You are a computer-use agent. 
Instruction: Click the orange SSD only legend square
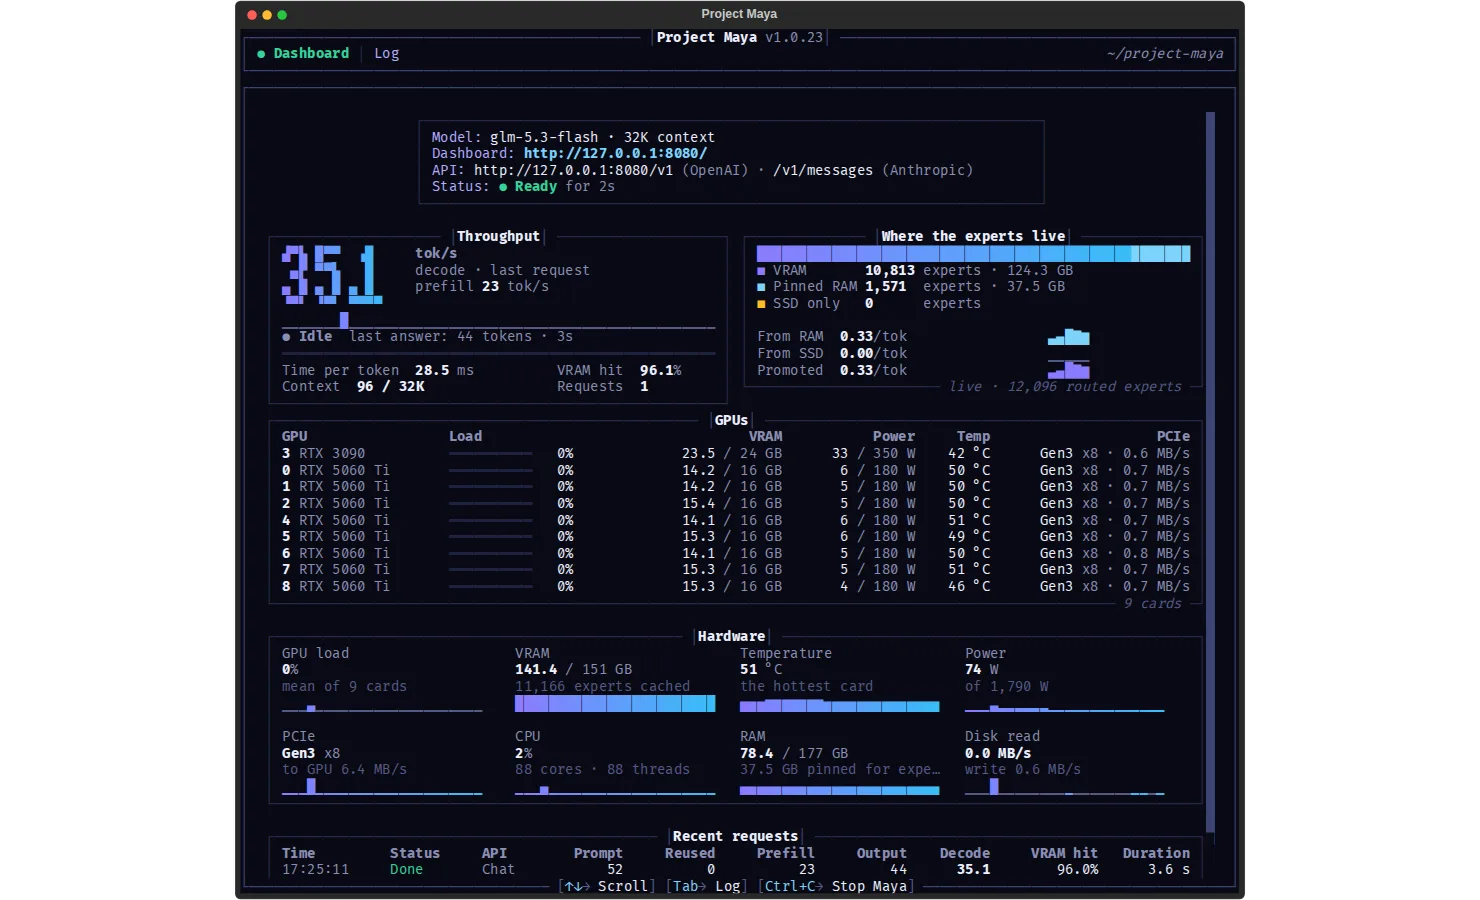click(x=761, y=304)
